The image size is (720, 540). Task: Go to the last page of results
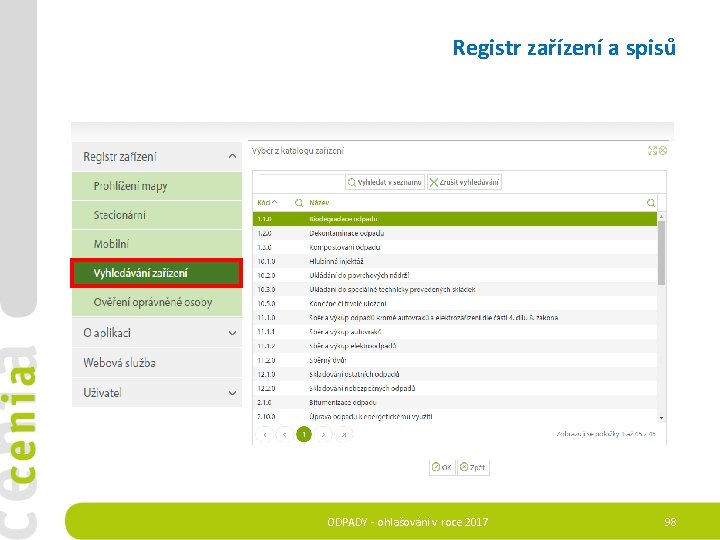[343, 434]
